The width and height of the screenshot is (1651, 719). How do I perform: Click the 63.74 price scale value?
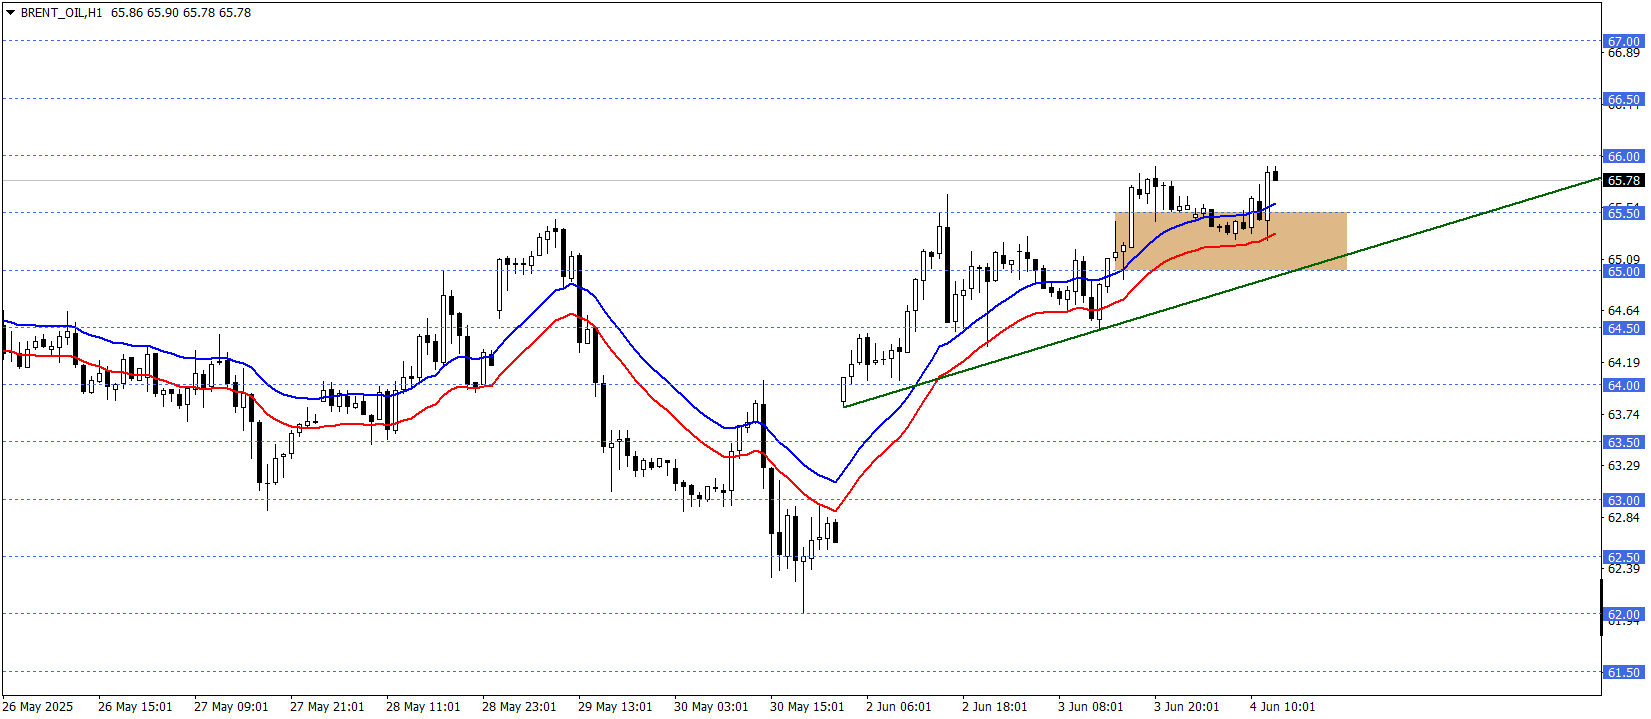click(1623, 414)
